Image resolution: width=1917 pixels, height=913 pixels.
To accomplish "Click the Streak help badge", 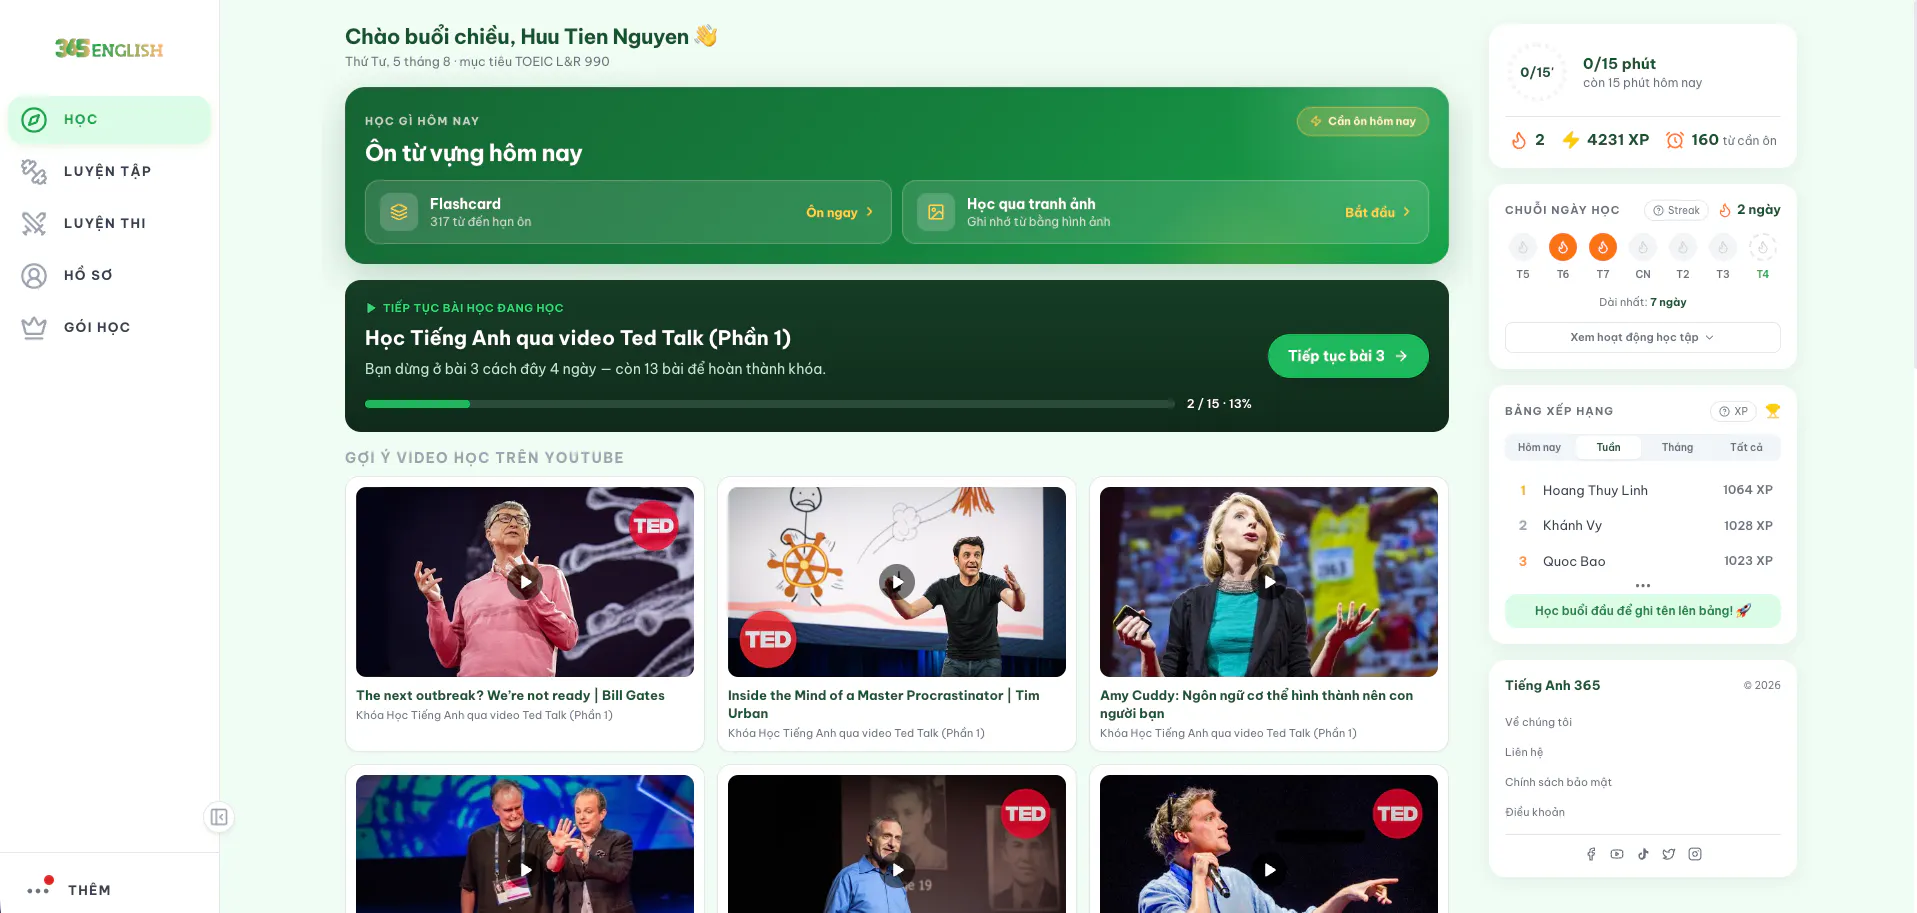I will tap(1677, 210).
